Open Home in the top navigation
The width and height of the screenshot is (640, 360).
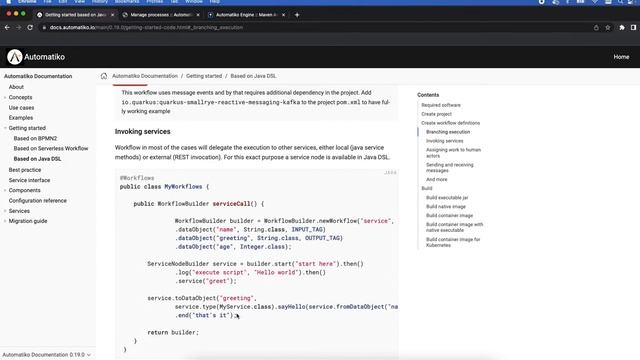(x=621, y=57)
